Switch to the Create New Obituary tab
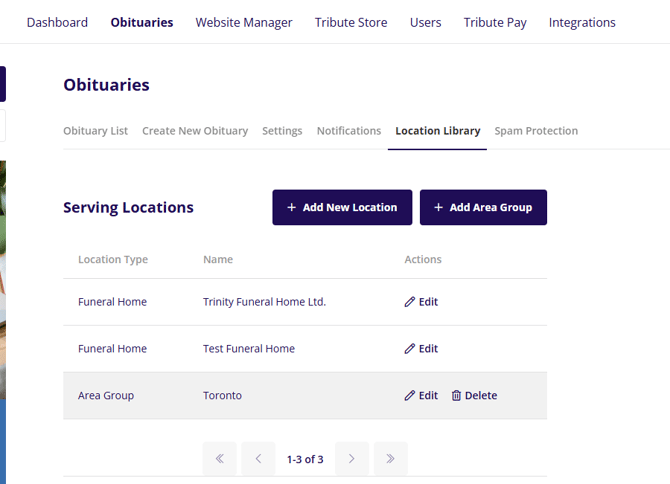 coord(195,131)
